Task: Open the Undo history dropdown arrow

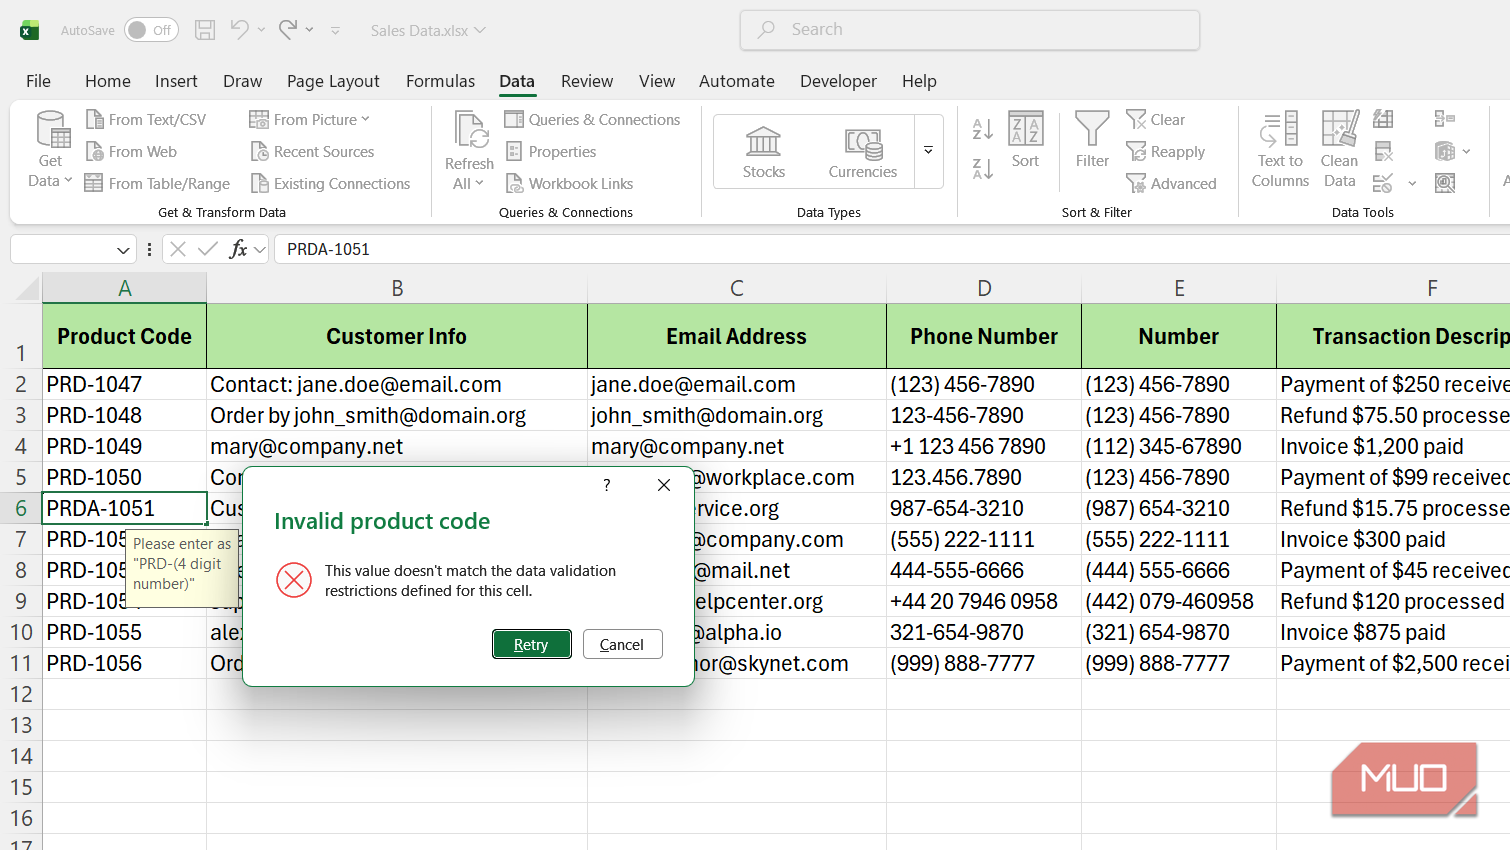Action: coord(262,30)
